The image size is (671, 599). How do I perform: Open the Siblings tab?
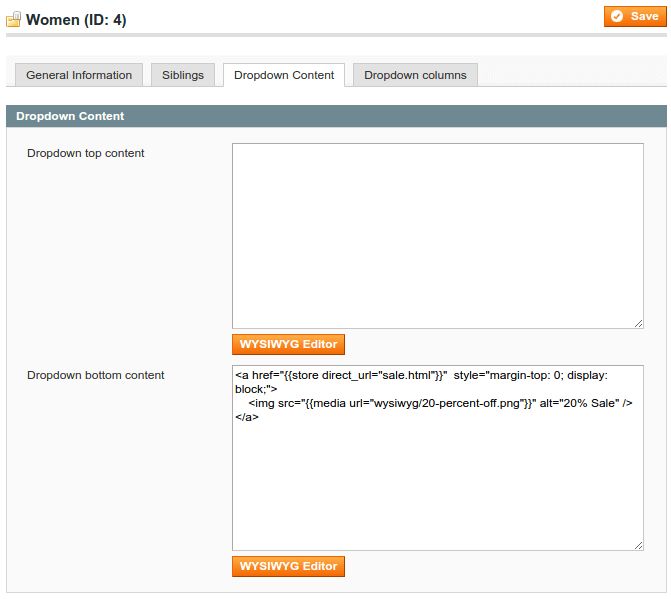click(183, 75)
